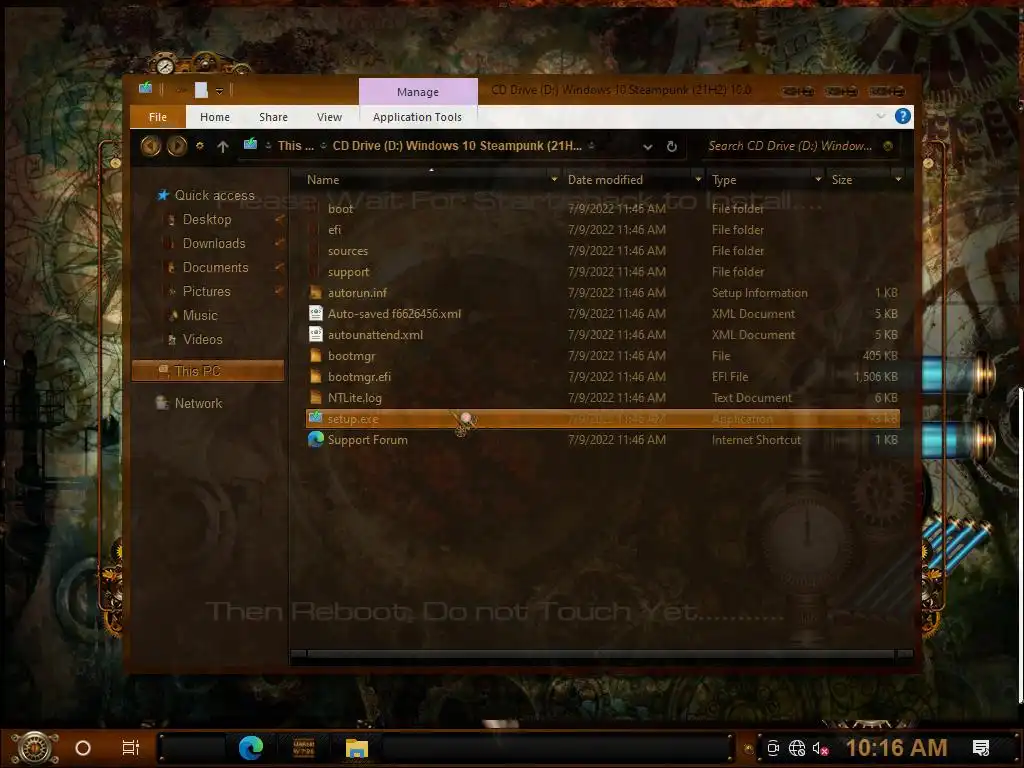1024x768 pixels.
Task: Open Task View on the taskbar
Action: coord(131,748)
